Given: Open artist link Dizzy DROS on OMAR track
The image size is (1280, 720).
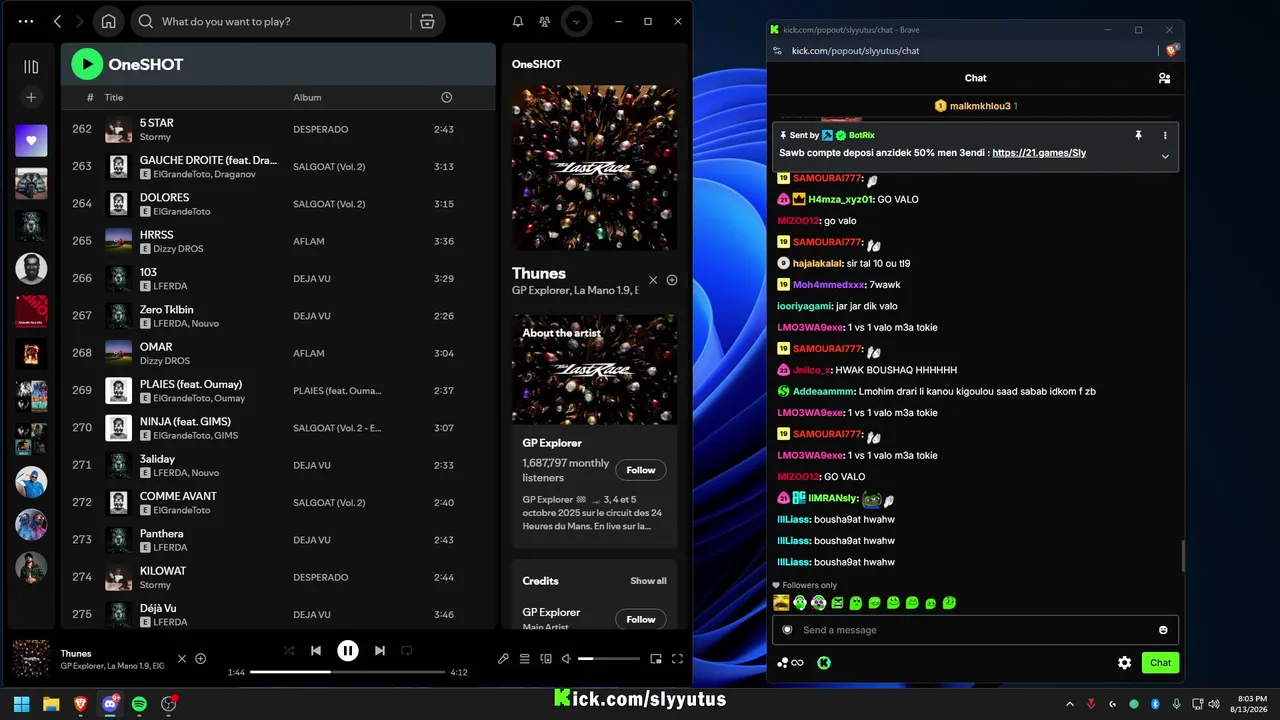Looking at the screenshot, I should [164, 361].
